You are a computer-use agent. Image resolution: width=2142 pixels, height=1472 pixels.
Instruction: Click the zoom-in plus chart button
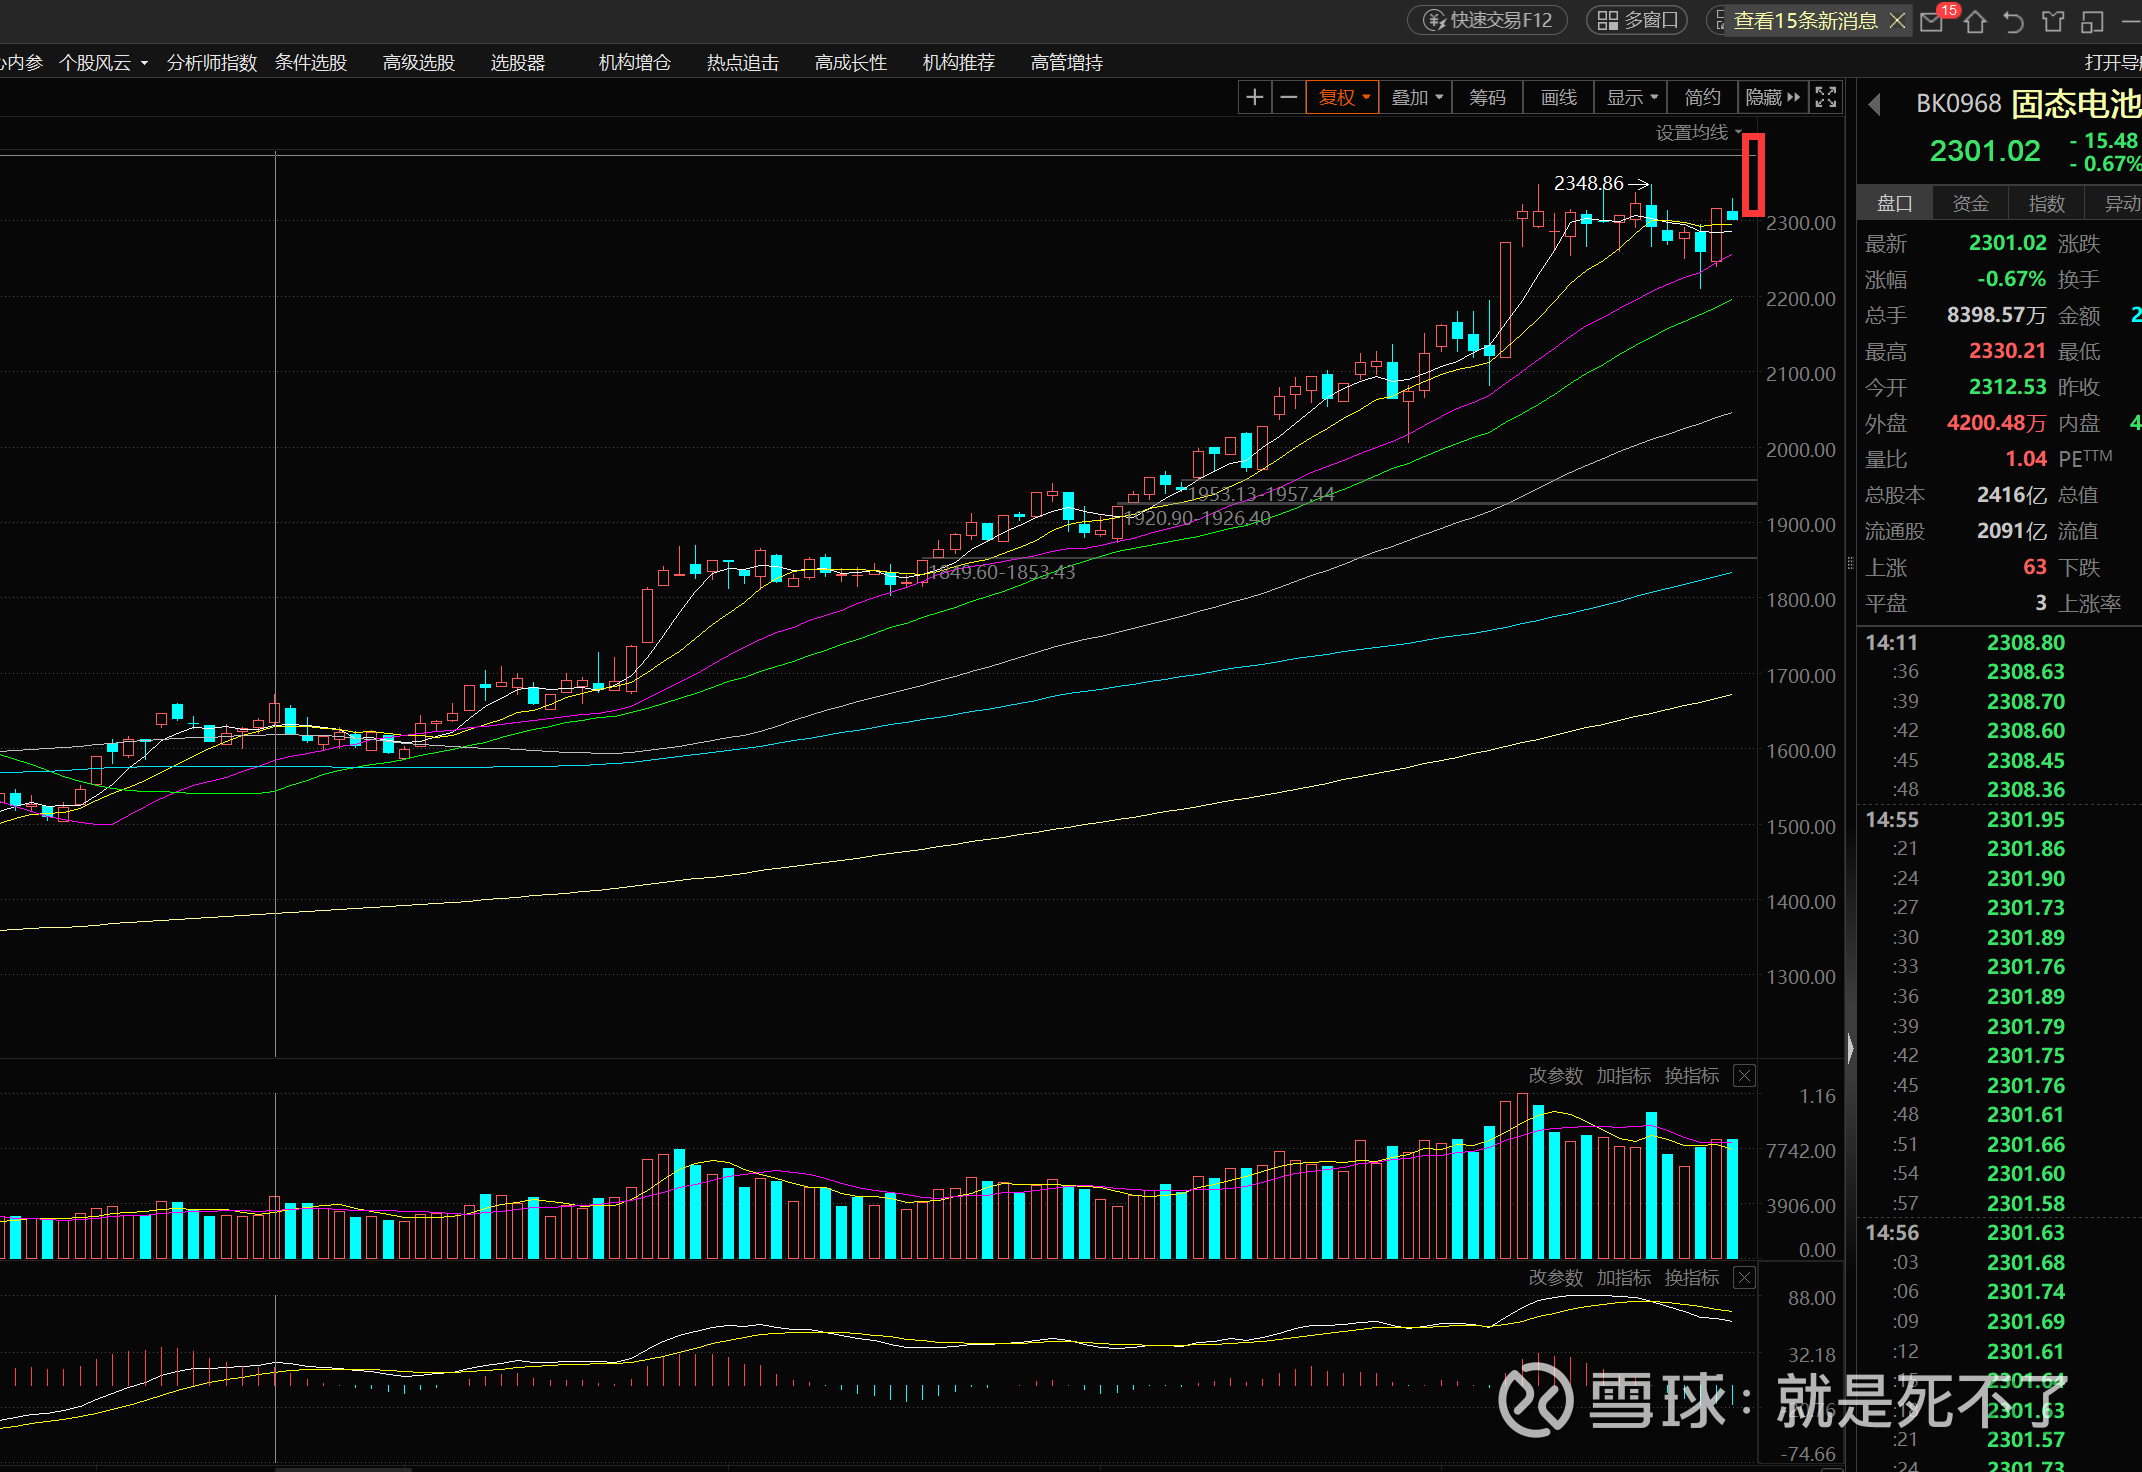point(1254,97)
